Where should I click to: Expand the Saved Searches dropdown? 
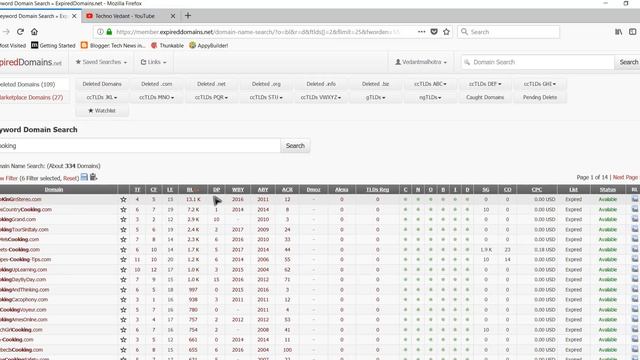point(101,62)
